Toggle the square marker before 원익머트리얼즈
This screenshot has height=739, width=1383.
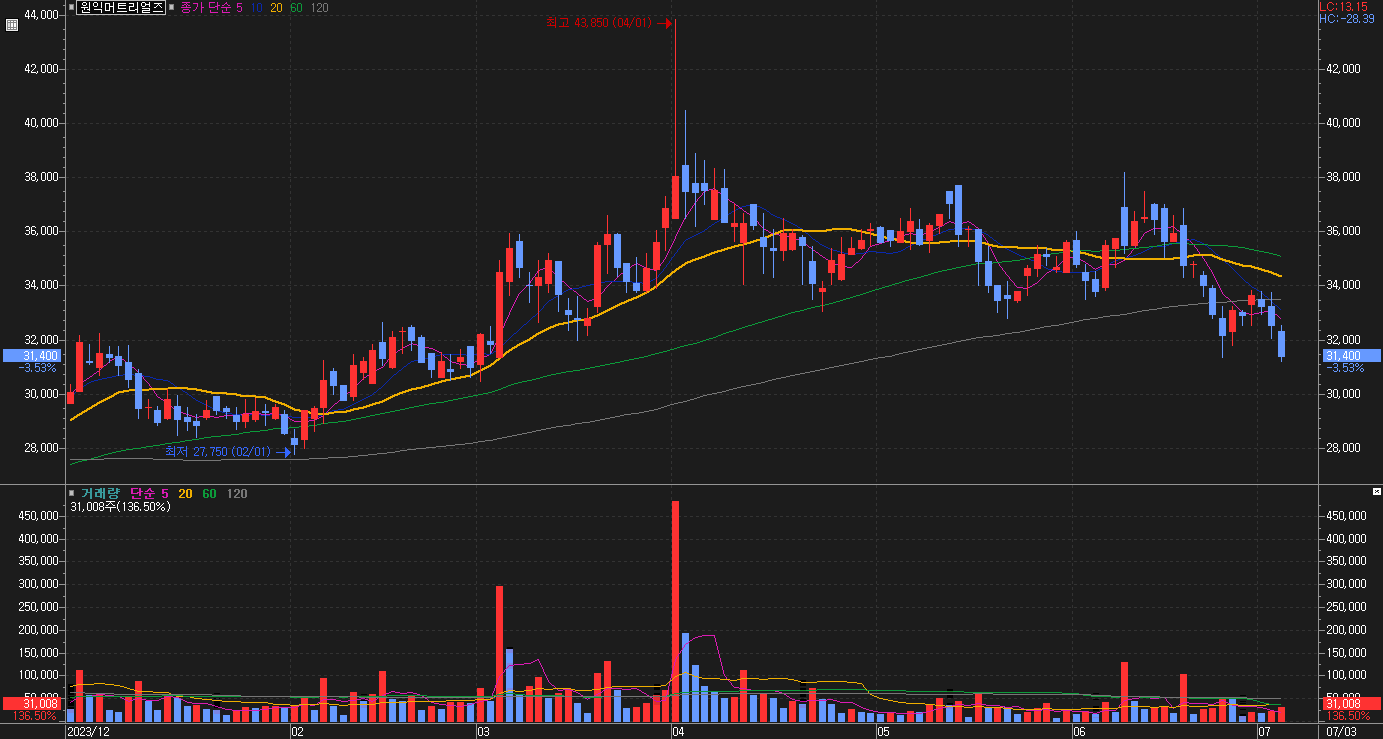pos(70,7)
